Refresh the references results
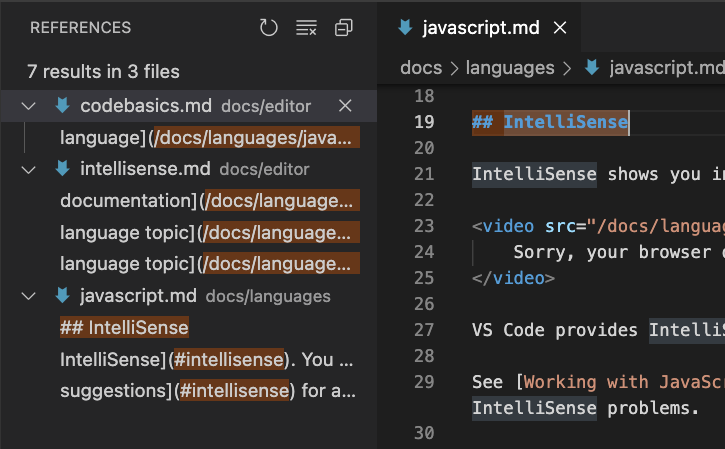This screenshot has height=449, width=725. [x=268, y=28]
